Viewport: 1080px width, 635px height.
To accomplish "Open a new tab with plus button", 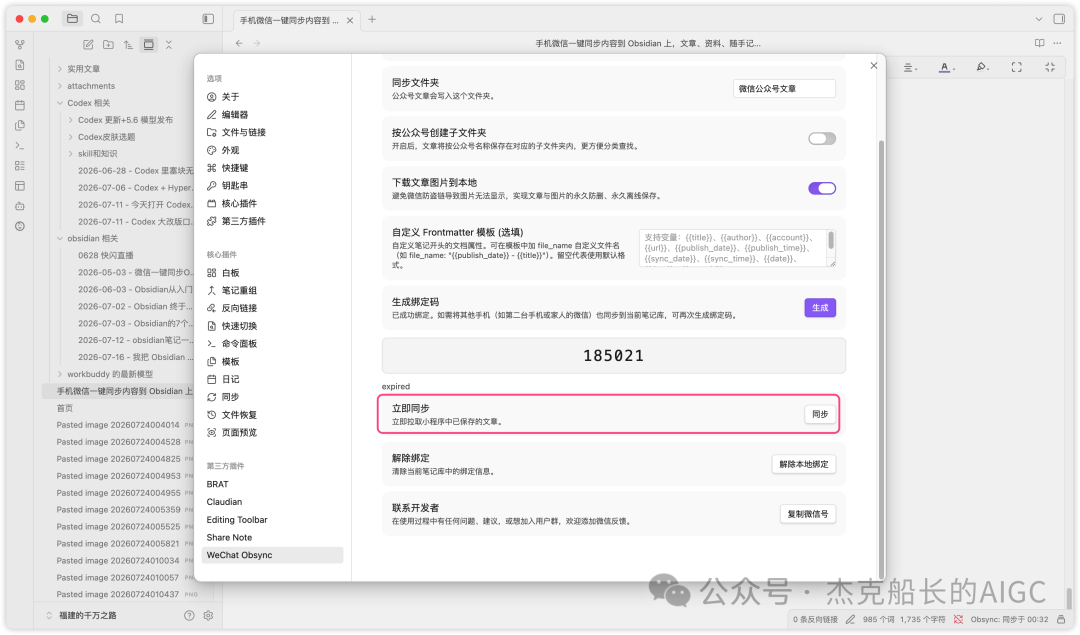I will (x=372, y=19).
